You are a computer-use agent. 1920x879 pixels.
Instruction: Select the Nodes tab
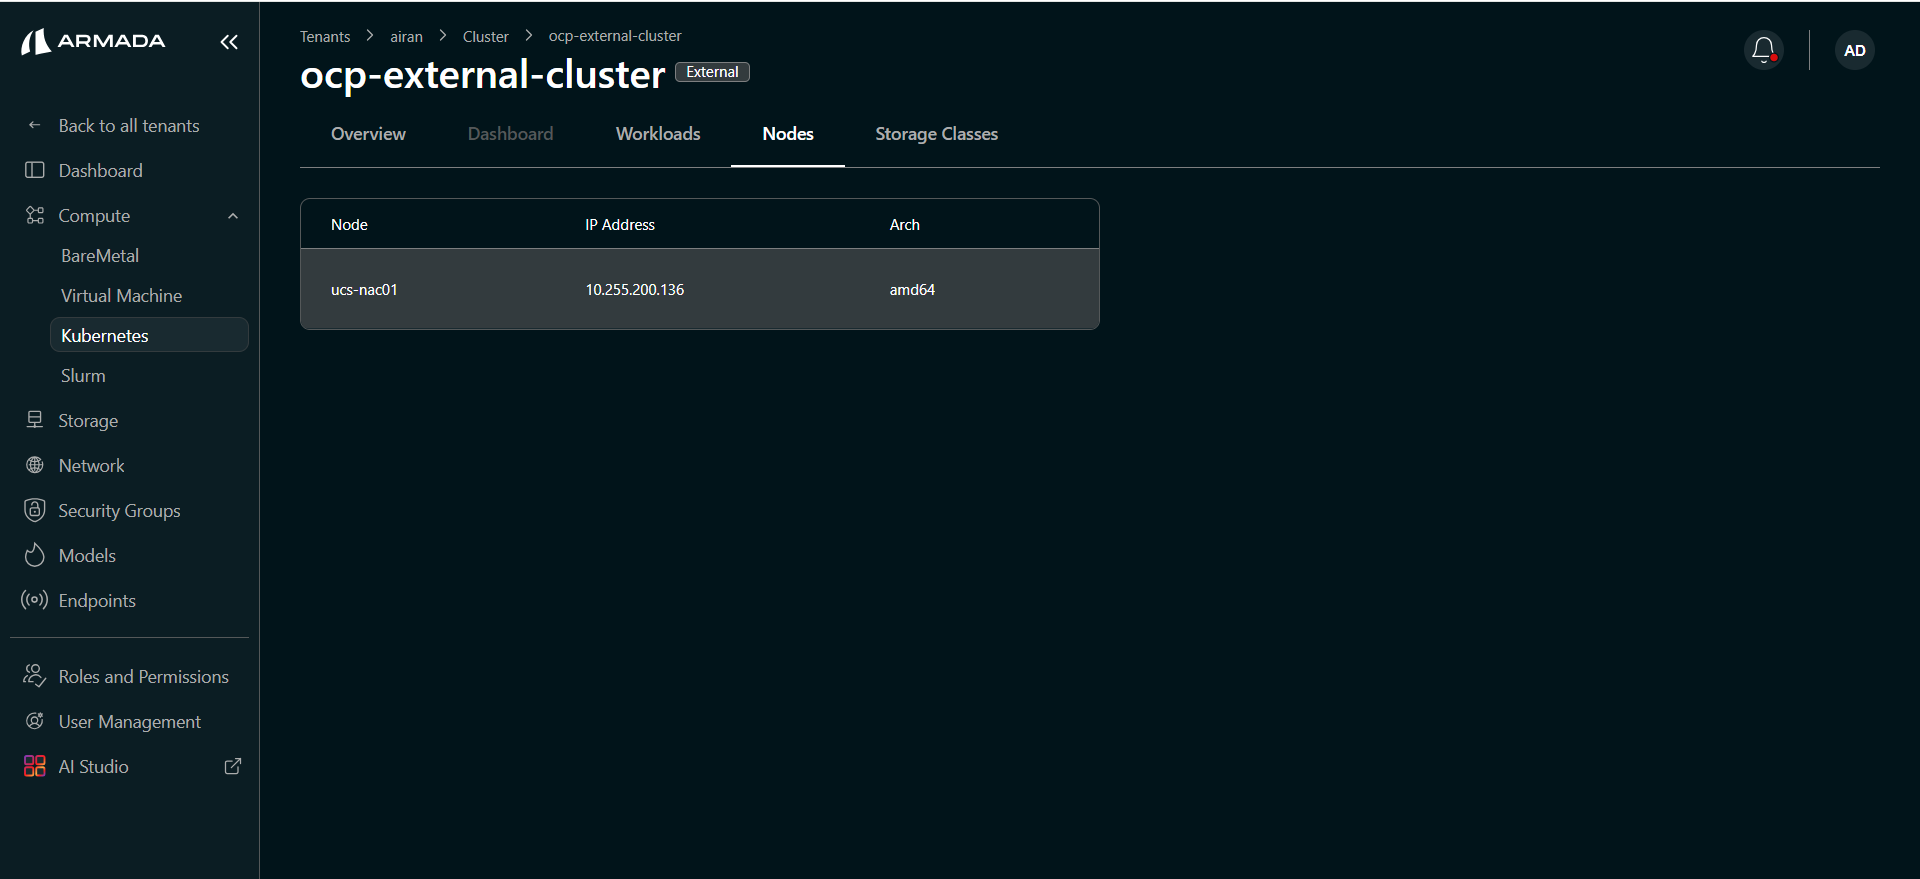tap(788, 134)
